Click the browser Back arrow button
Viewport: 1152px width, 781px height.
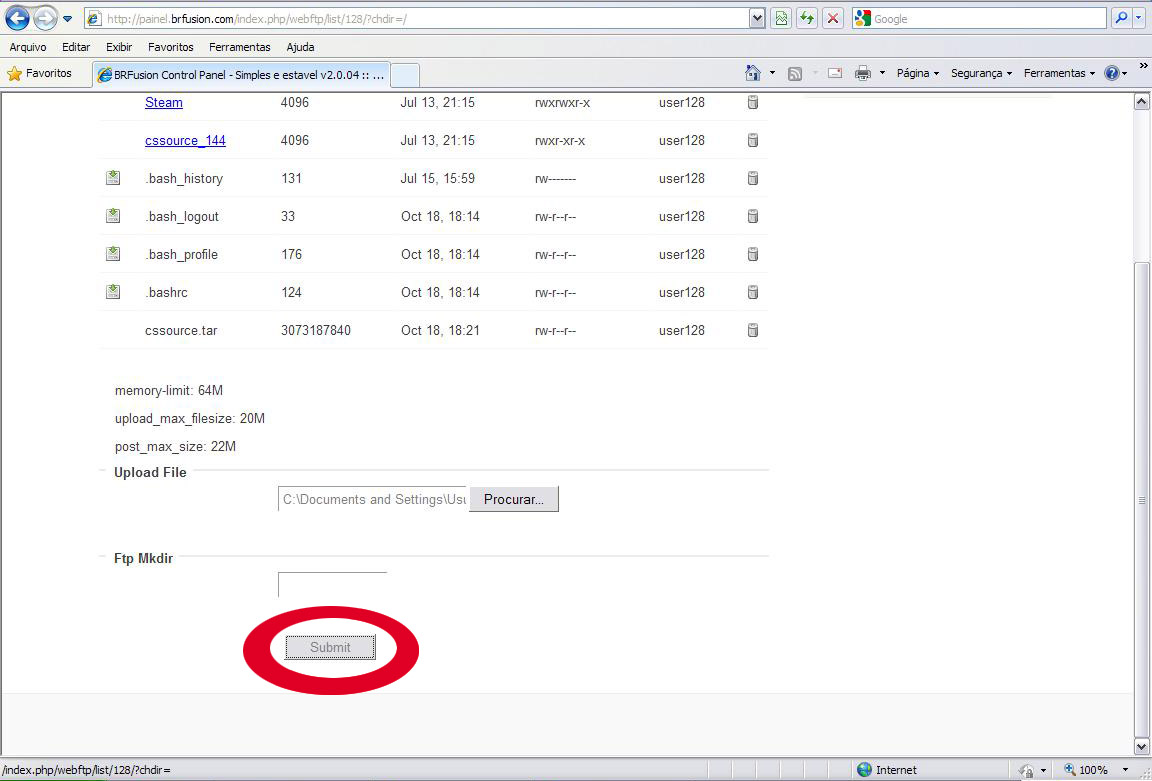pos(18,18)
